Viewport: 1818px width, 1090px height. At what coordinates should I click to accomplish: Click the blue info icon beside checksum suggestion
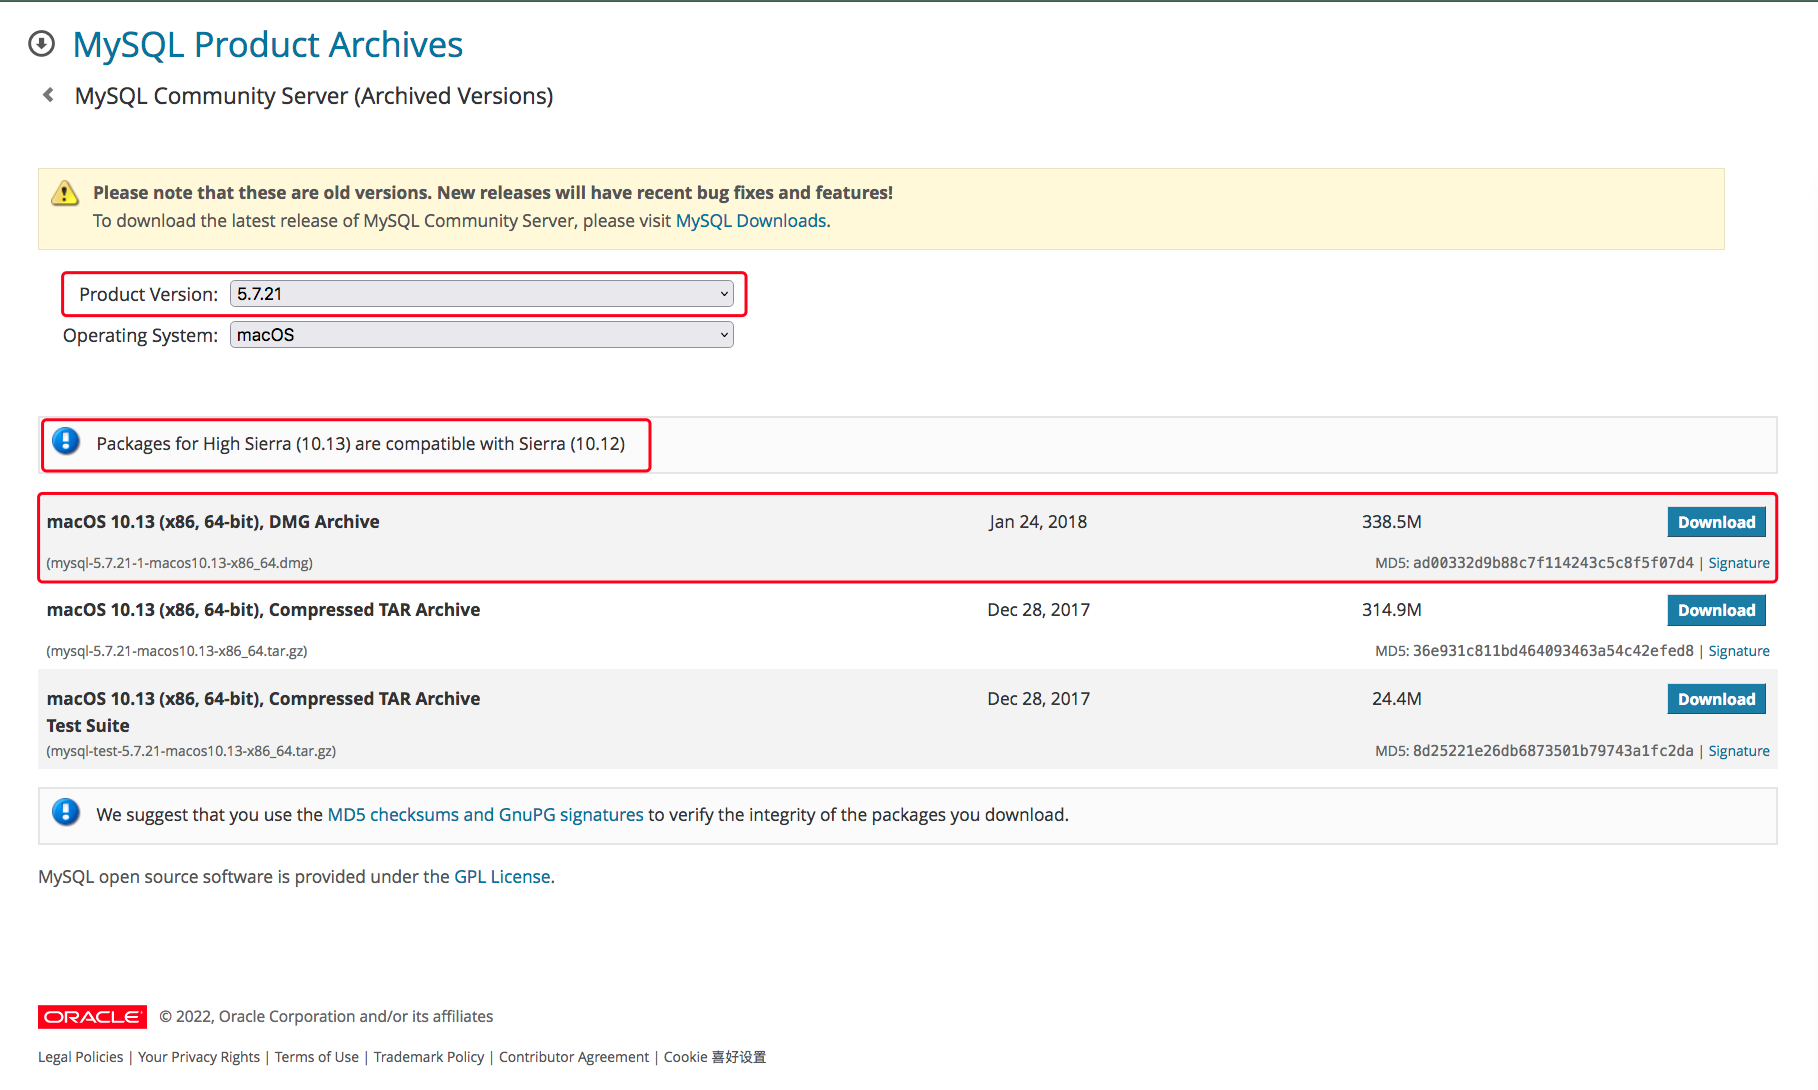pos(66,812)
